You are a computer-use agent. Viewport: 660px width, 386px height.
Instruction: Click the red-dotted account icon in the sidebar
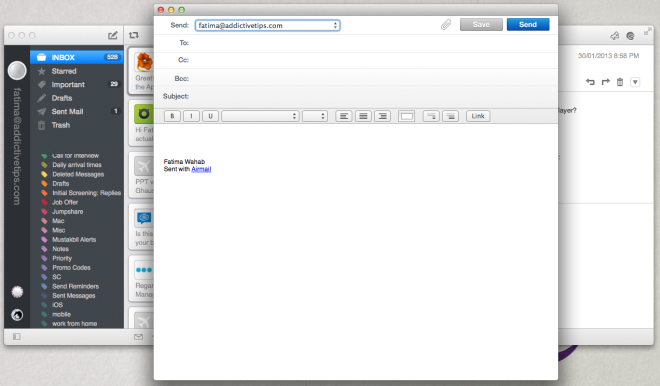(17, 292)
